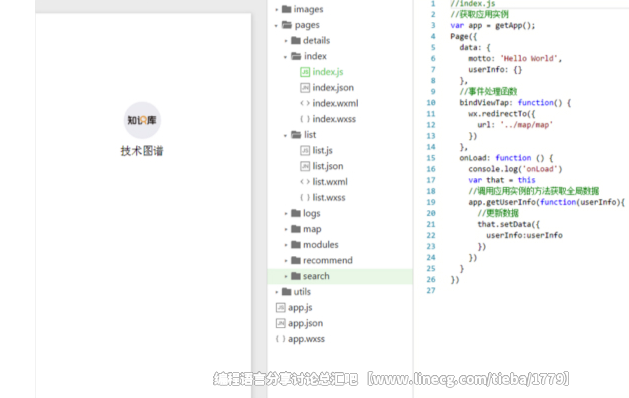629x398 pixels.
Task: Click the JSON icon of index.json
Action: pos(305,87)
